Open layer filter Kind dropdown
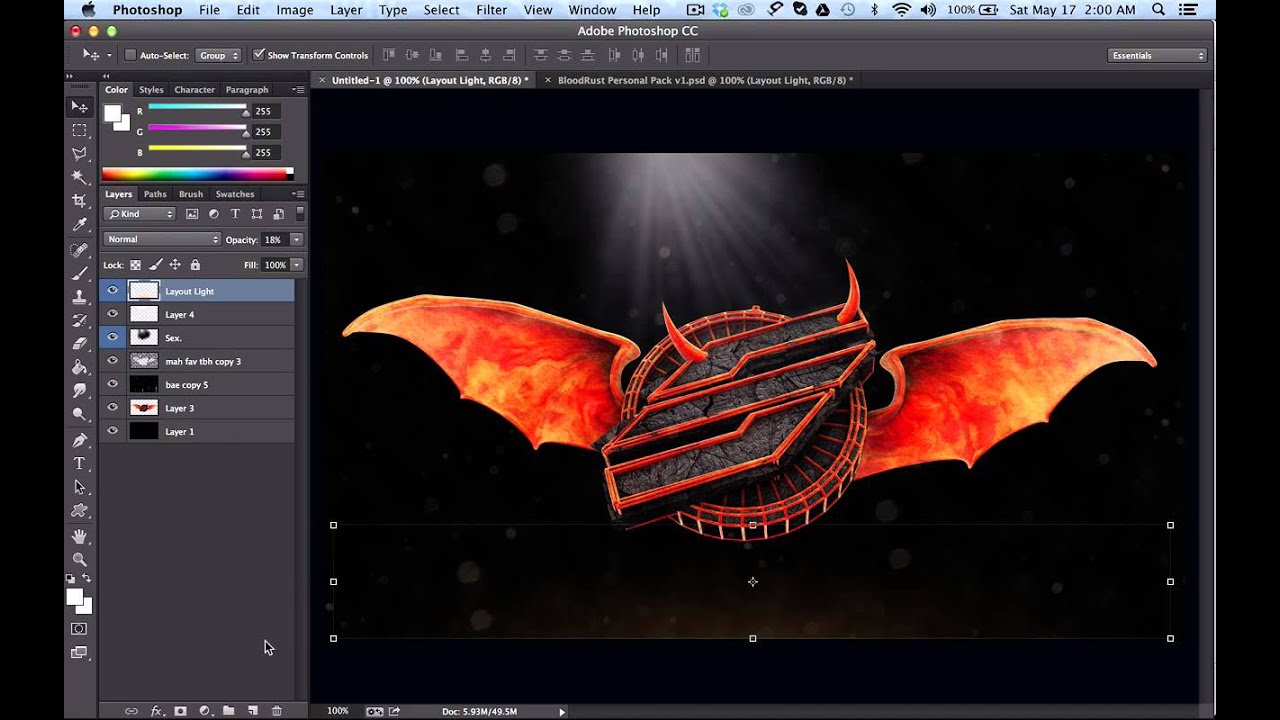The width and height of the screenshot is (1280, 720). [x=141, y=214]
